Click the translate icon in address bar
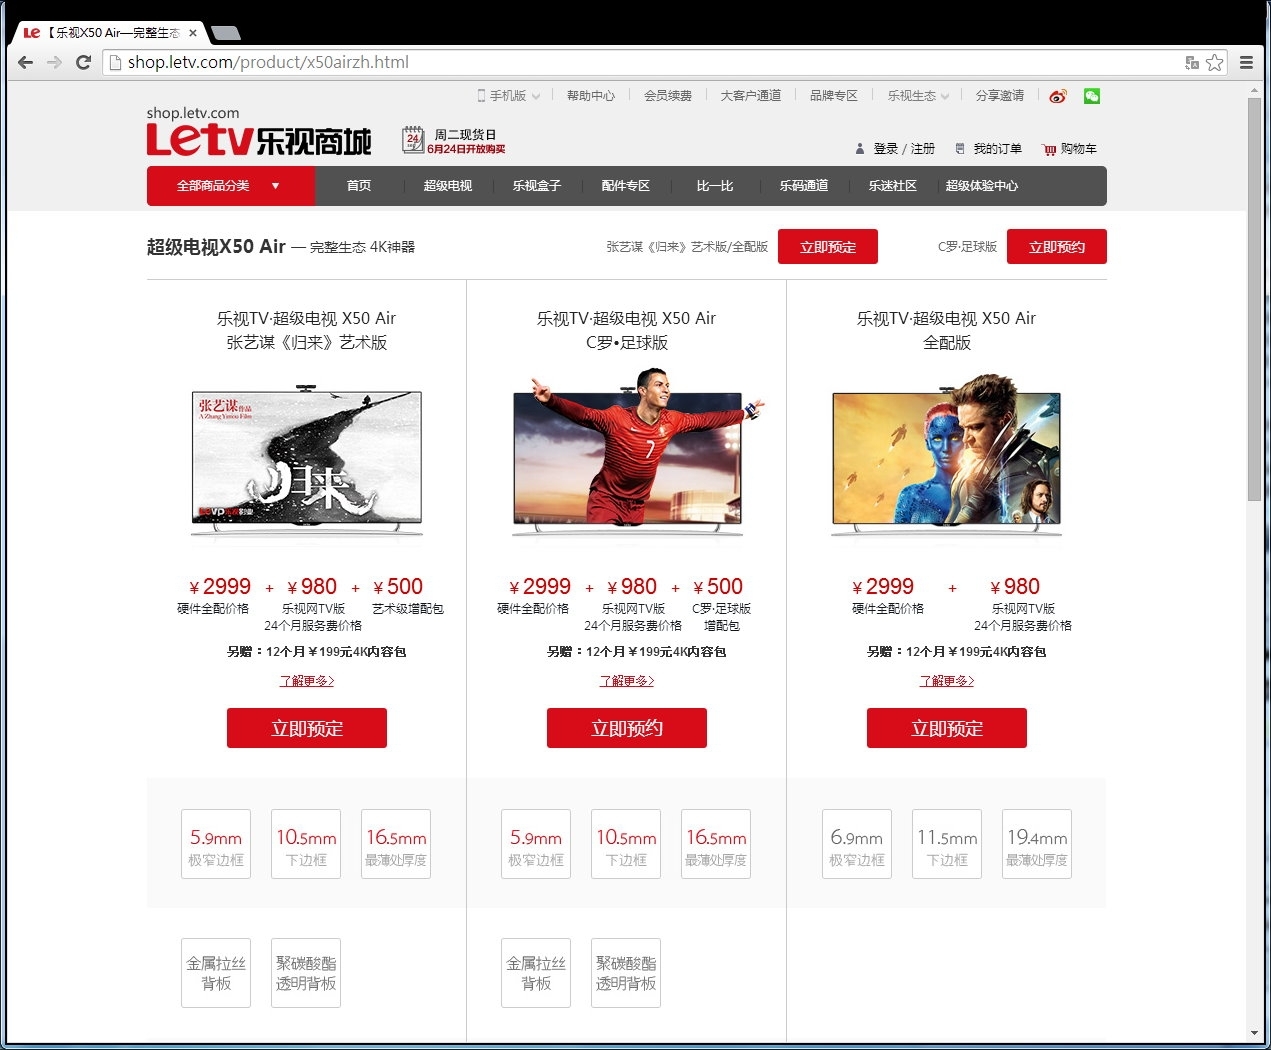Viewport: 1271px width, 1050px height. click(1191, 62)
